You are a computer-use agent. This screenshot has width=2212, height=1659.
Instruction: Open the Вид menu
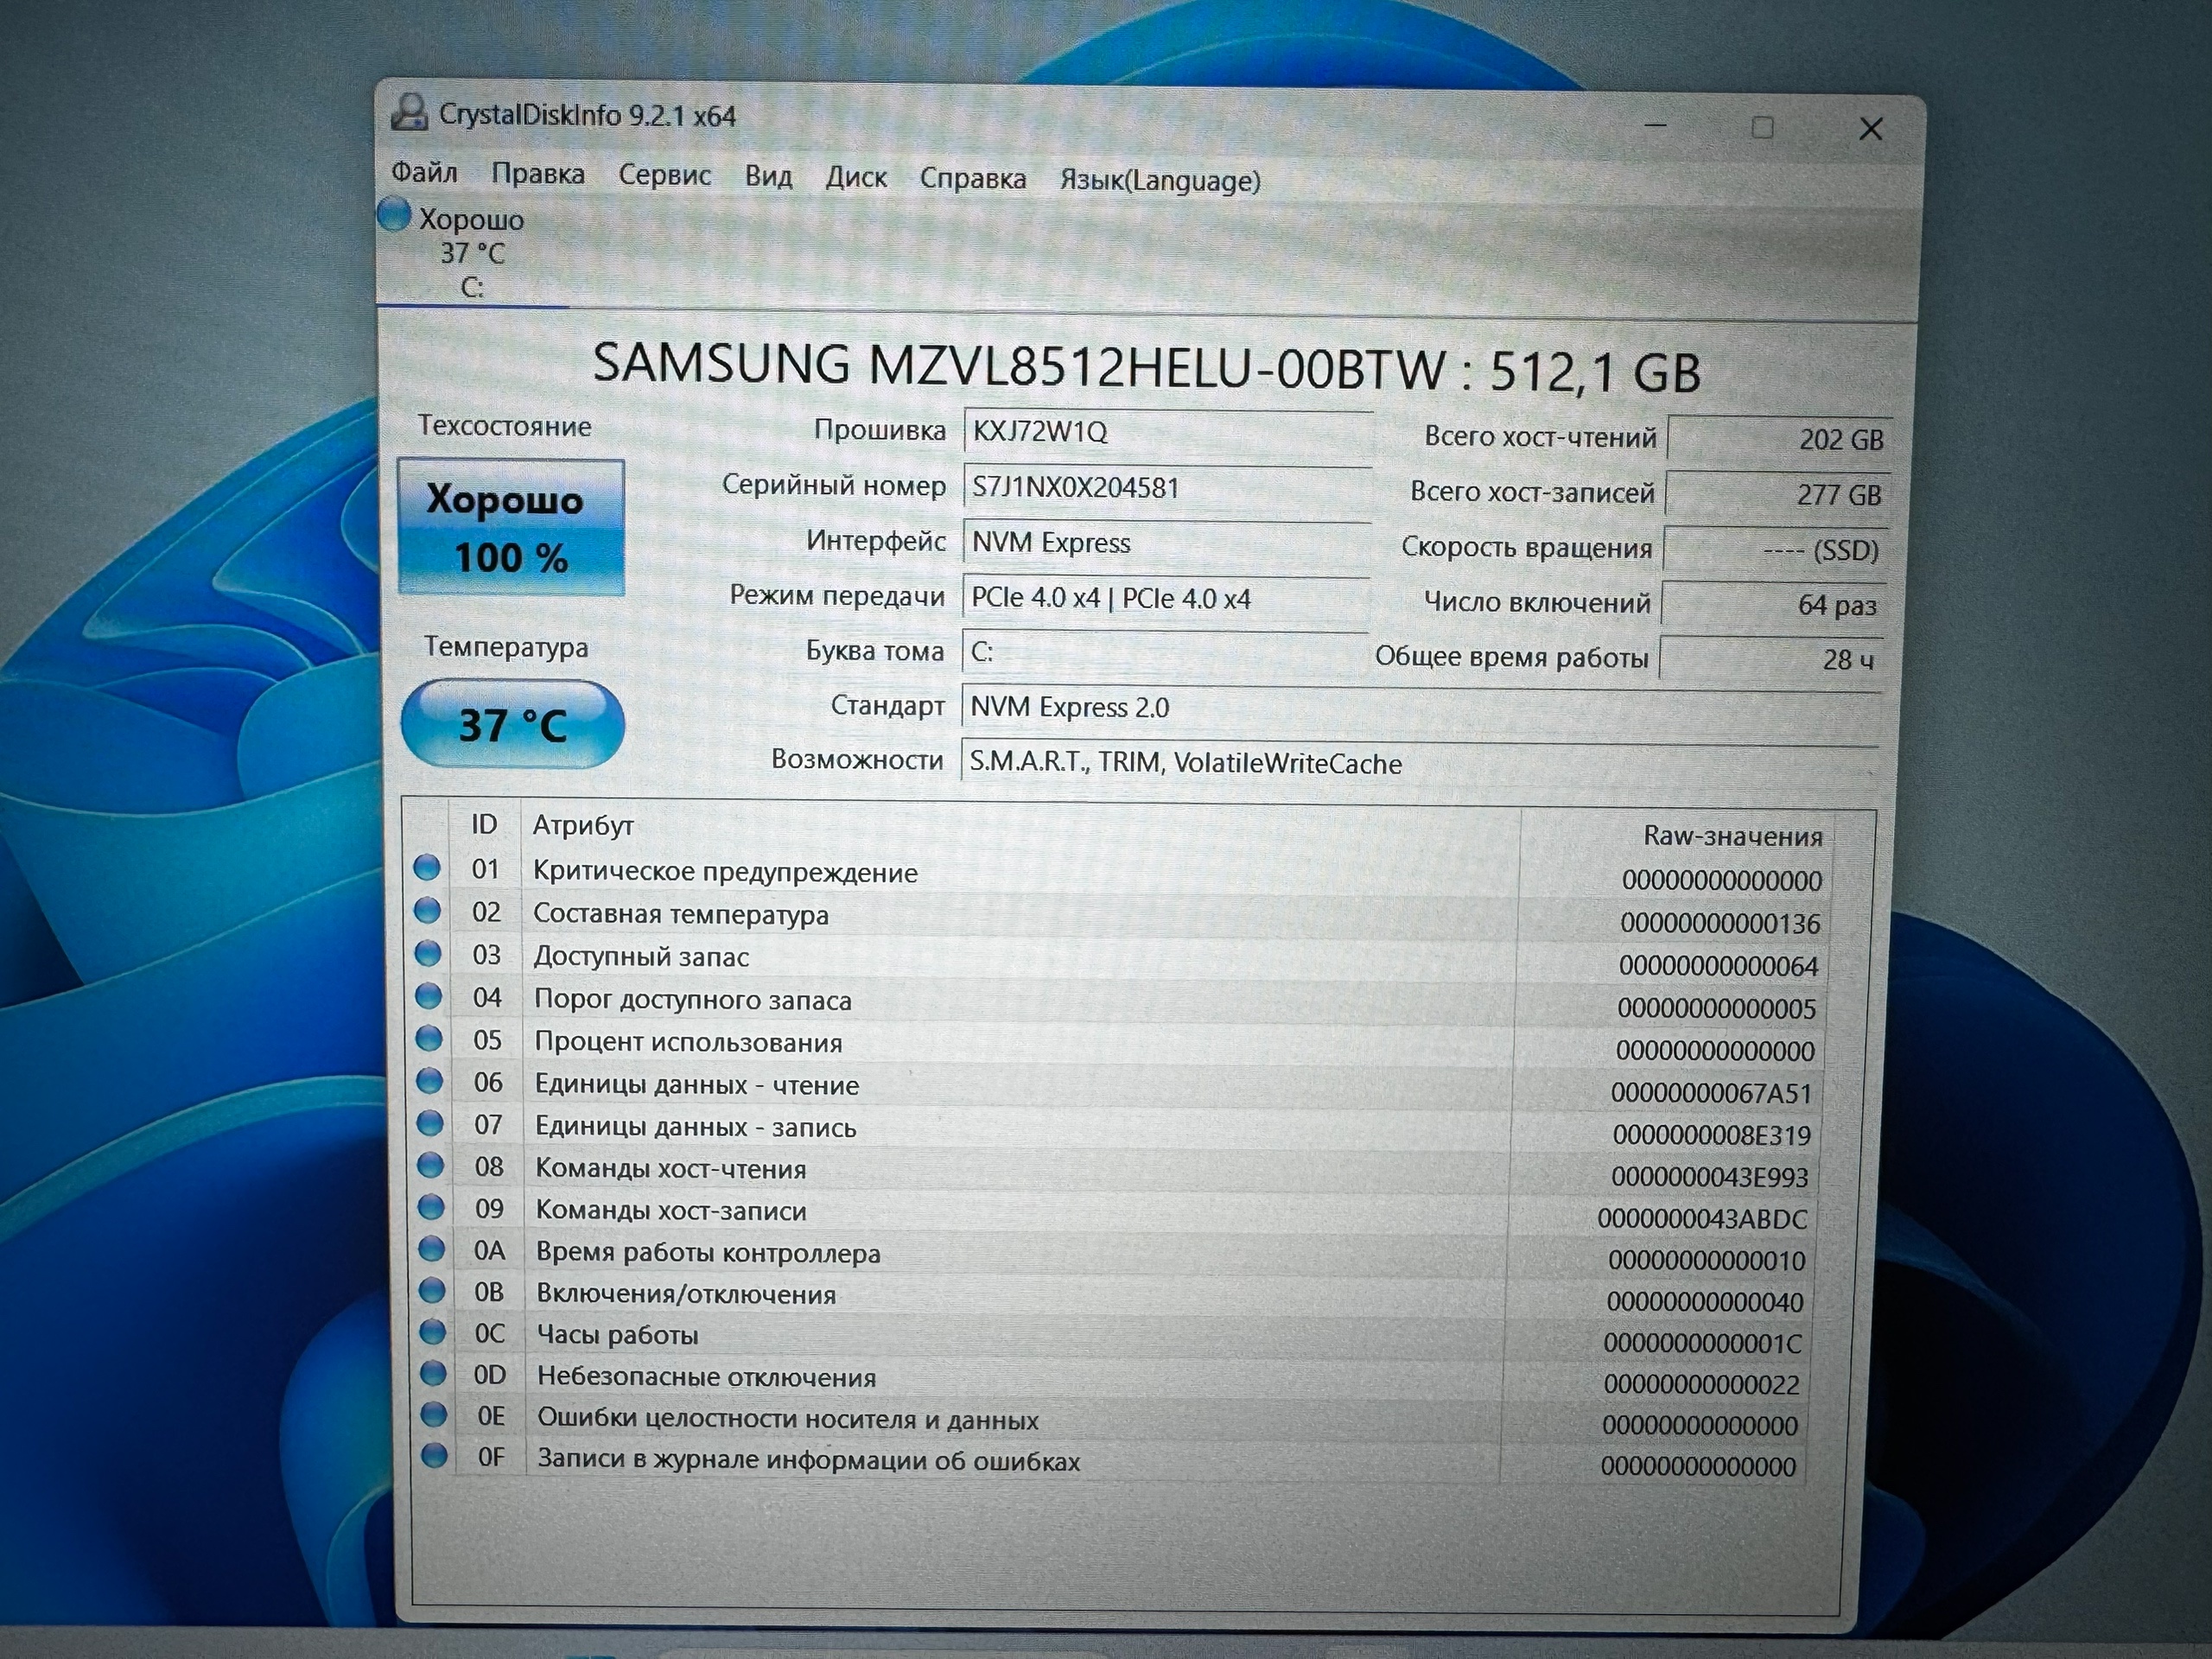click(768, 176)
